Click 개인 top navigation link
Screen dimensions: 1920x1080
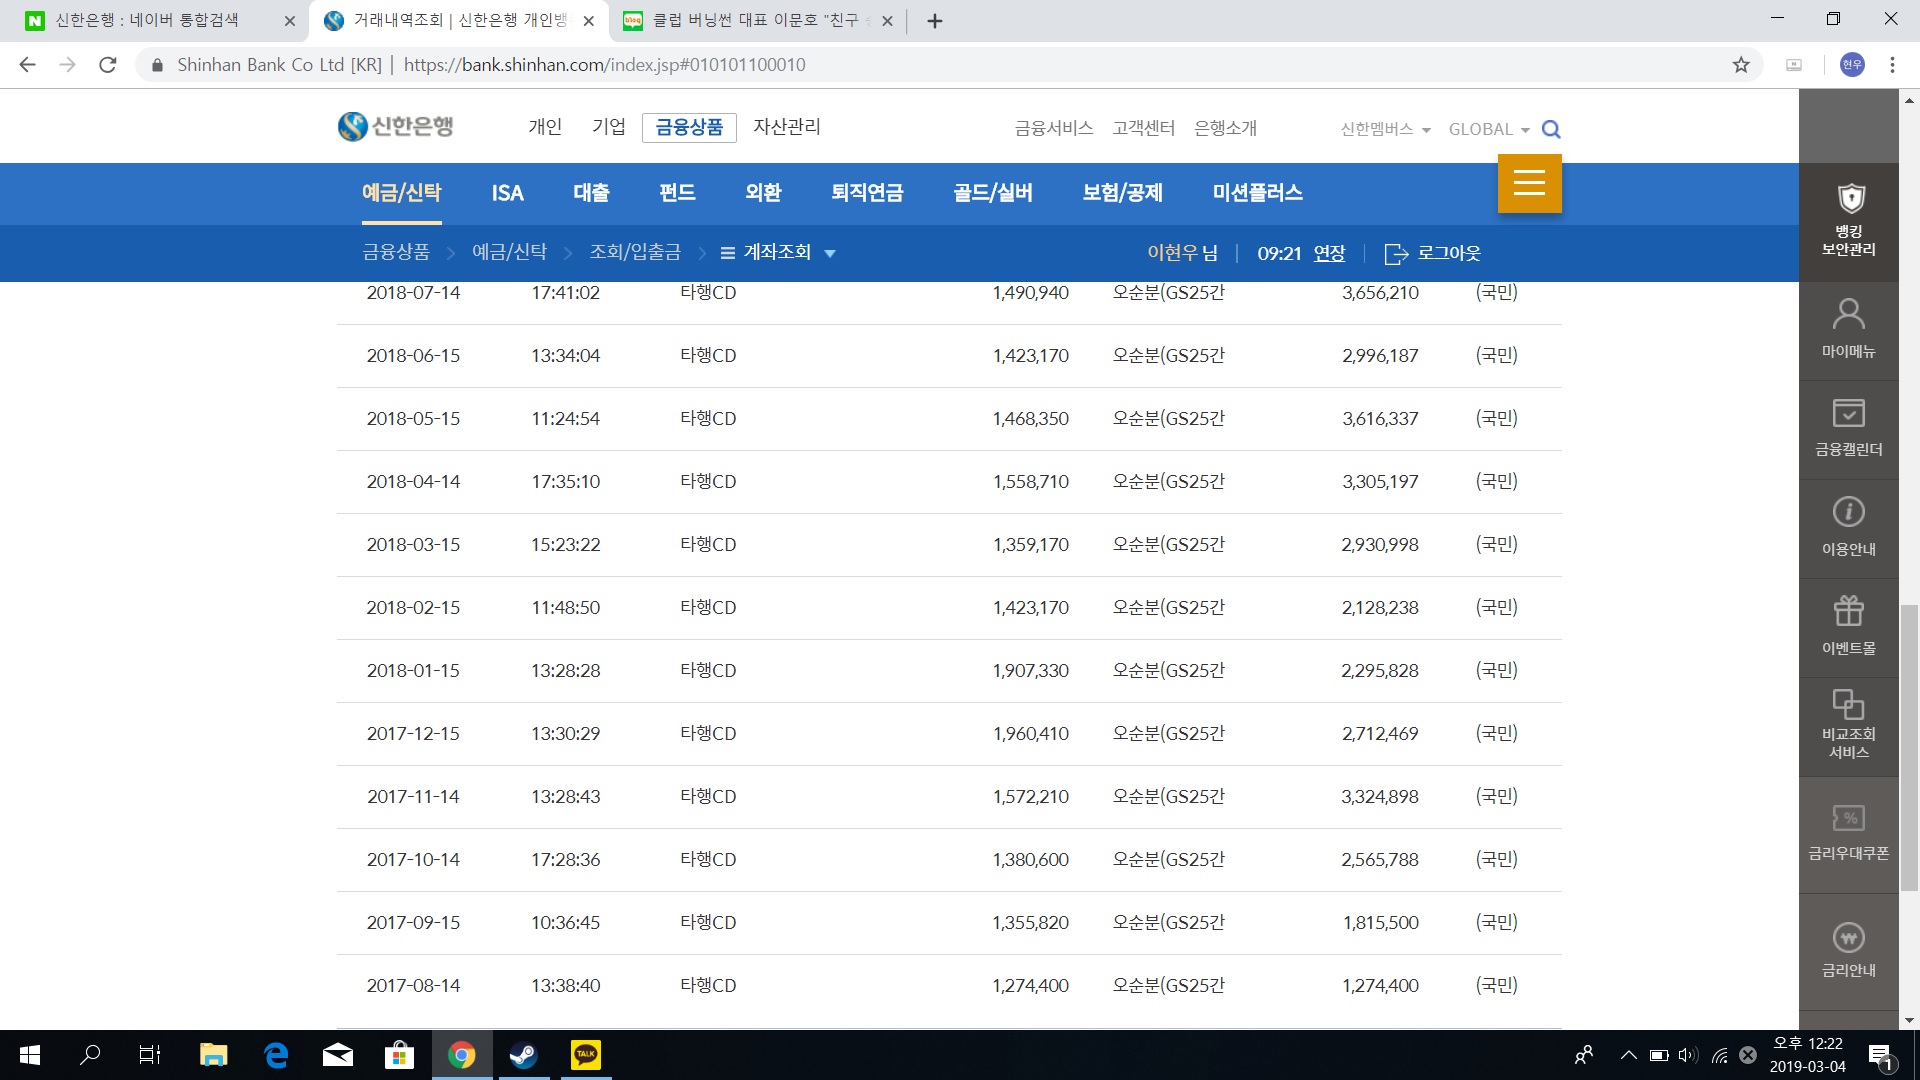pyautogui.click(x=545, y=127)
